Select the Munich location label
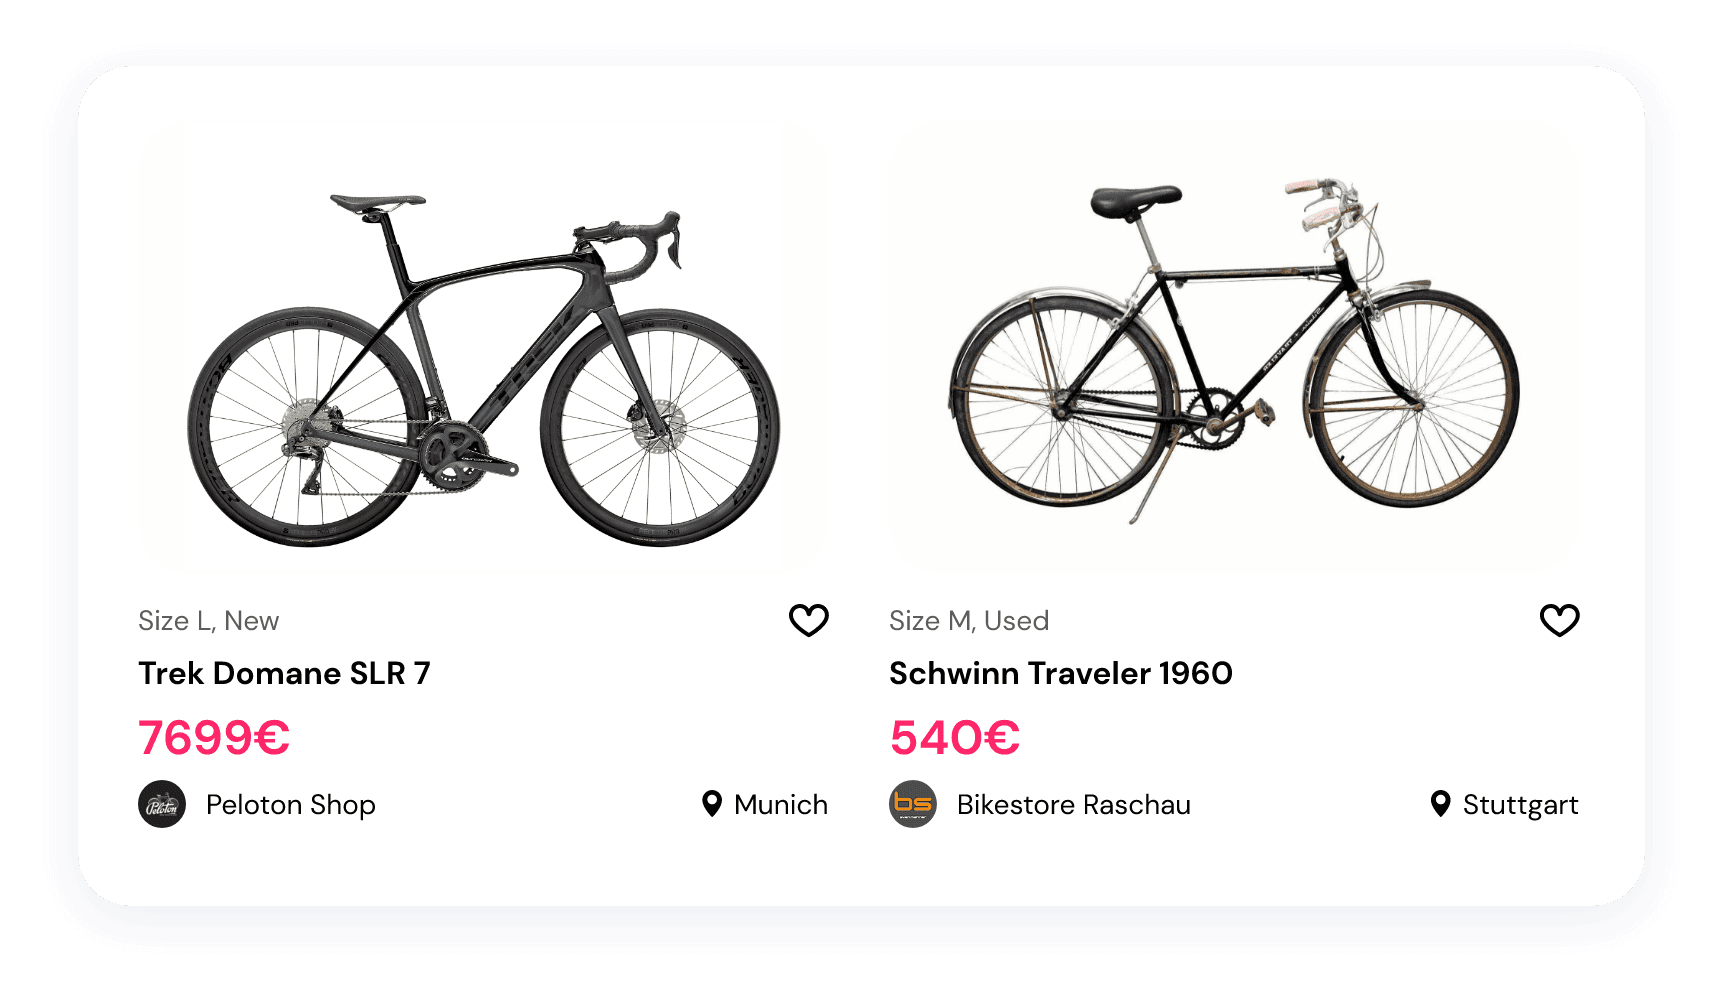The width and height of the screenshot is (1723, 996). (x=781, y=805)
